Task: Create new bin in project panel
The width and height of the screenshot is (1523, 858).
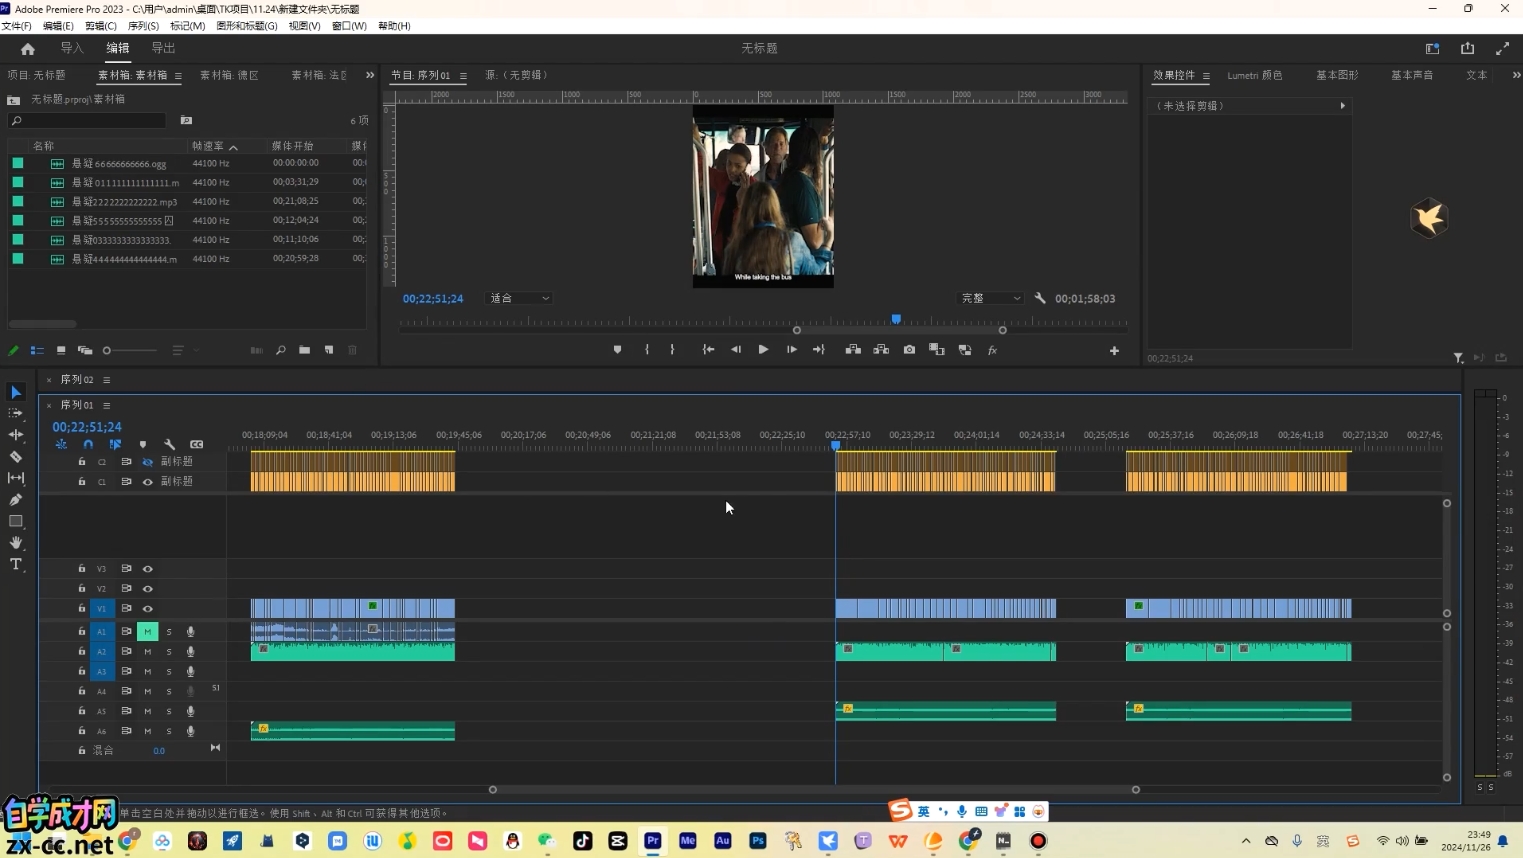Action: (x=304, y=350)
